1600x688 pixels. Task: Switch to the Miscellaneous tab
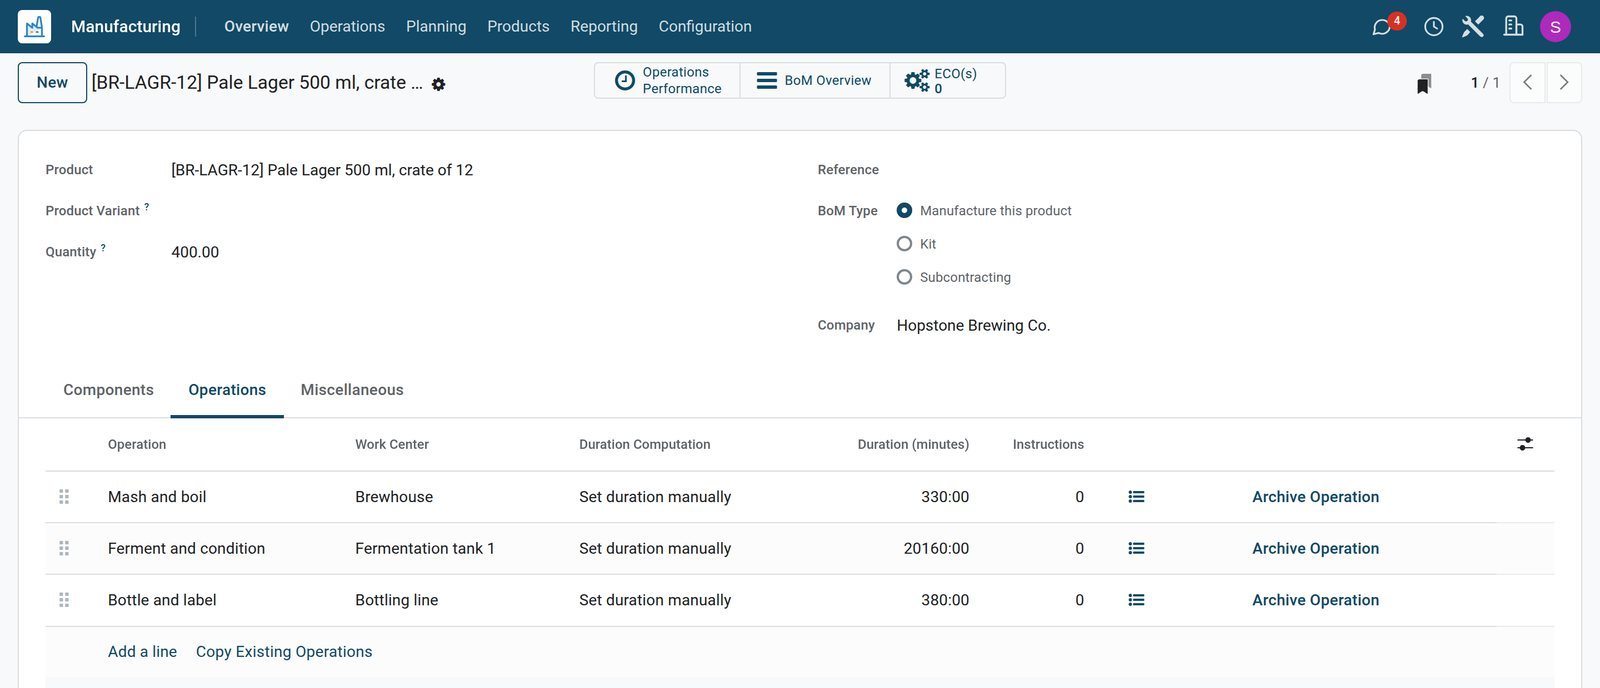352,390
